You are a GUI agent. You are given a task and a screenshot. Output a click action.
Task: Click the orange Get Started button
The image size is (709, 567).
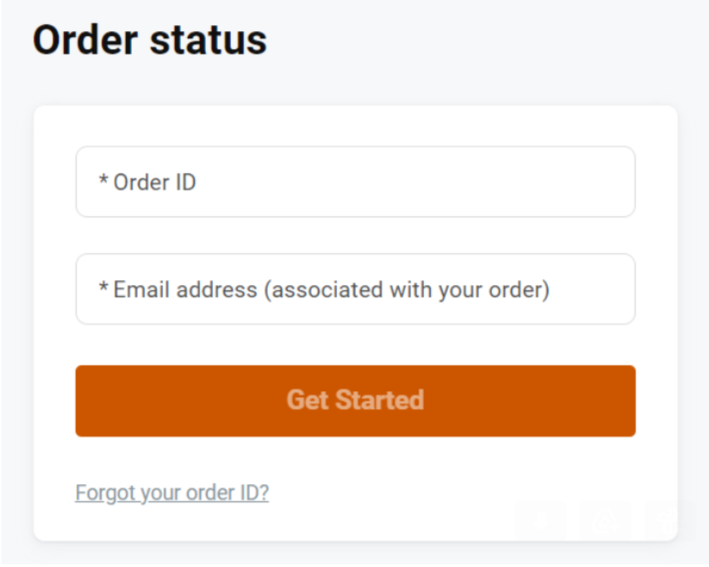point(355,401)
